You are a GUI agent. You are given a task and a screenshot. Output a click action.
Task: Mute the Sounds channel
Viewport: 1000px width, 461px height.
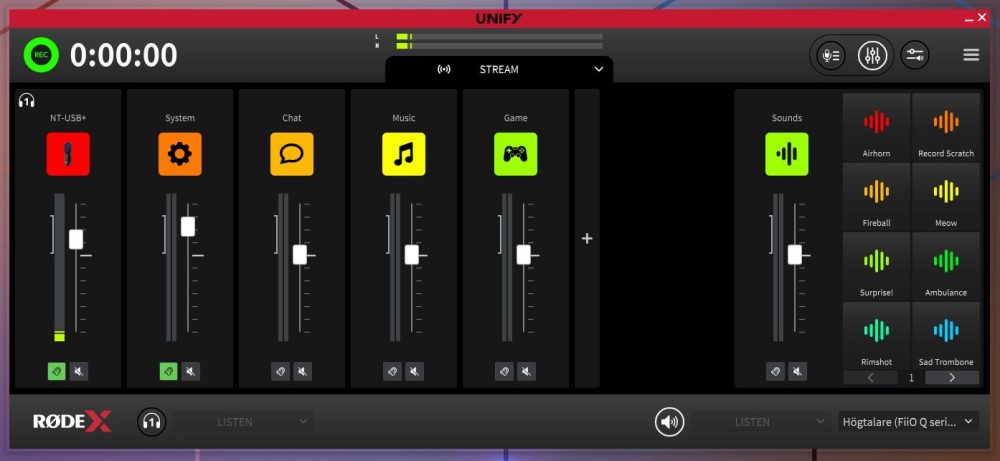click(798, 371)
